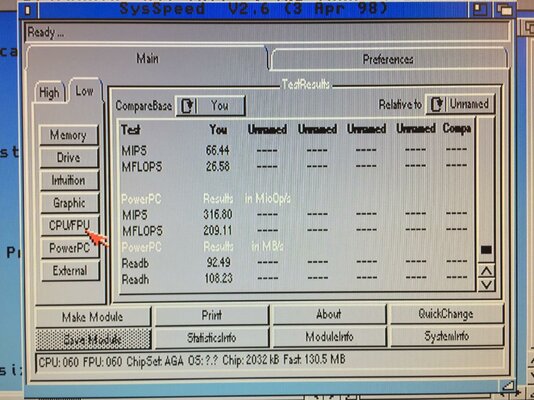Screen dimensions: 534x400
Task: Open SystemInfo
Action: coord(446,336)
